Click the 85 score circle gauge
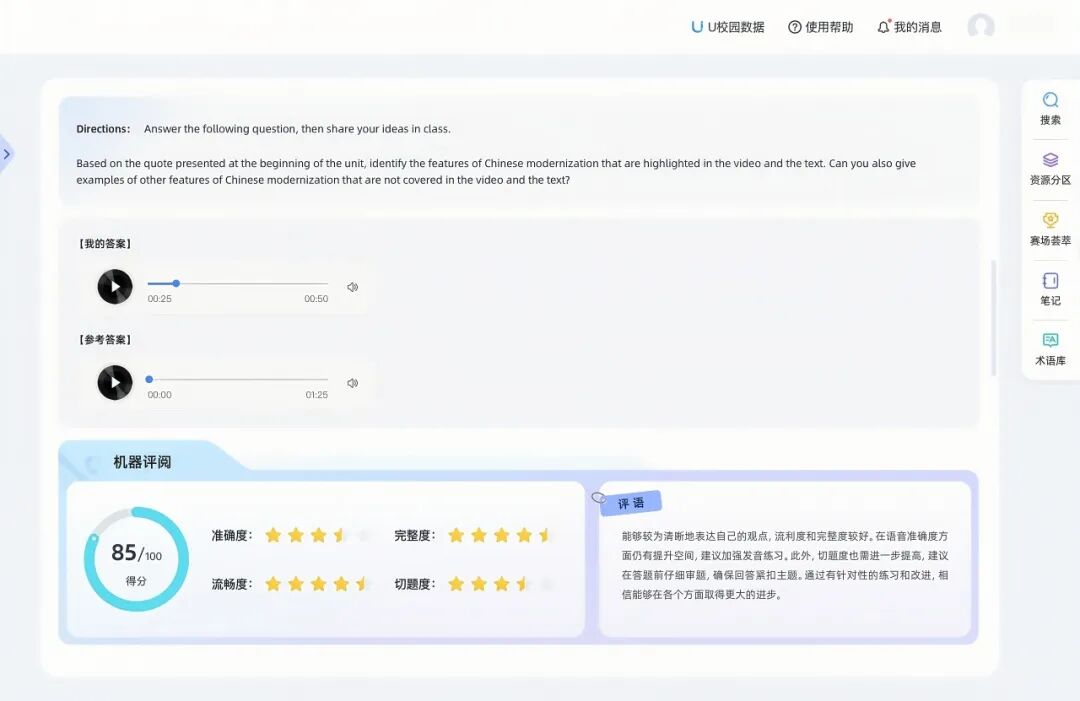Viewport: 1080px width, 701px height. [x=136, y=559]
